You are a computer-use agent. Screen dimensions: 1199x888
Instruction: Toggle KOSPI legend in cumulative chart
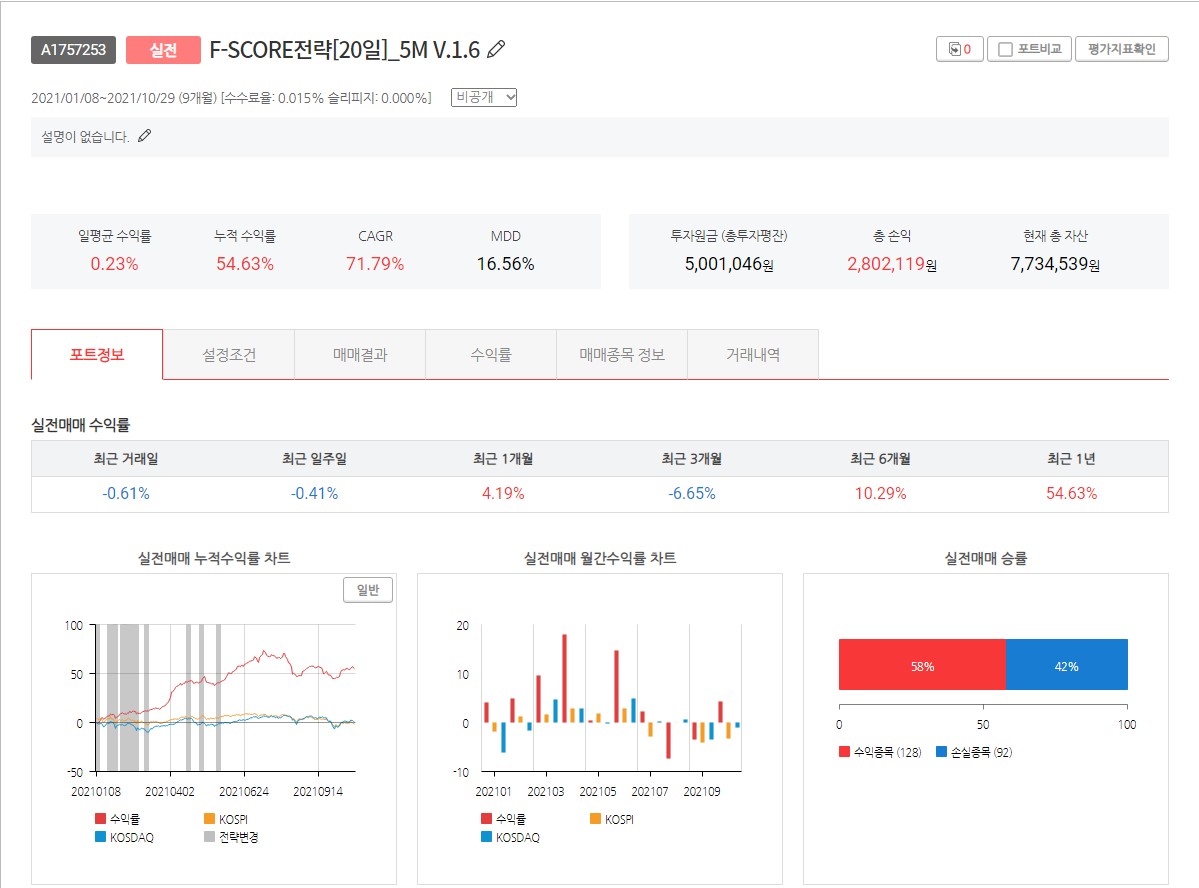click(x=226, y=818)
